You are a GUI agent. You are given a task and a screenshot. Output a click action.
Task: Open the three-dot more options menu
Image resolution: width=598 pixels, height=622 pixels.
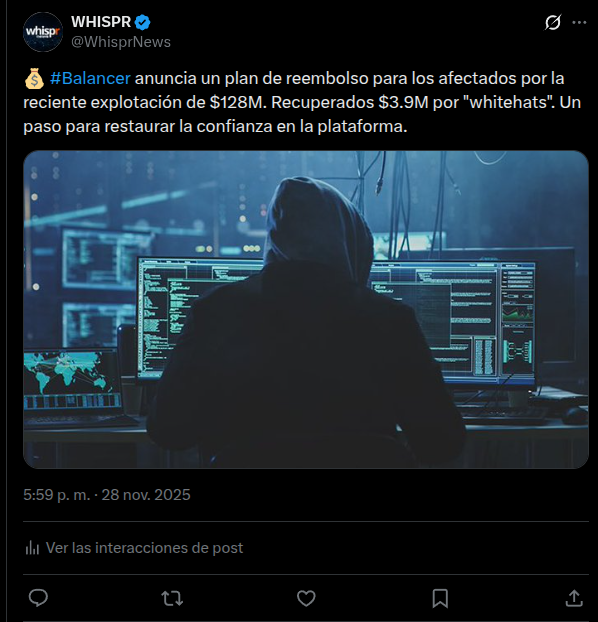[x=579, y=23]
